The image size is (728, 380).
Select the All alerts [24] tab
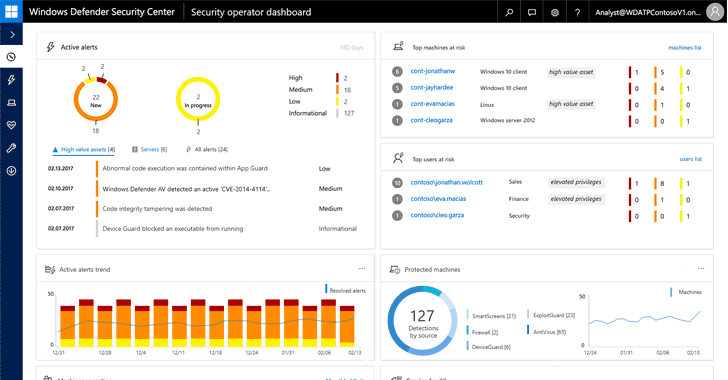(x=207, y=150)
